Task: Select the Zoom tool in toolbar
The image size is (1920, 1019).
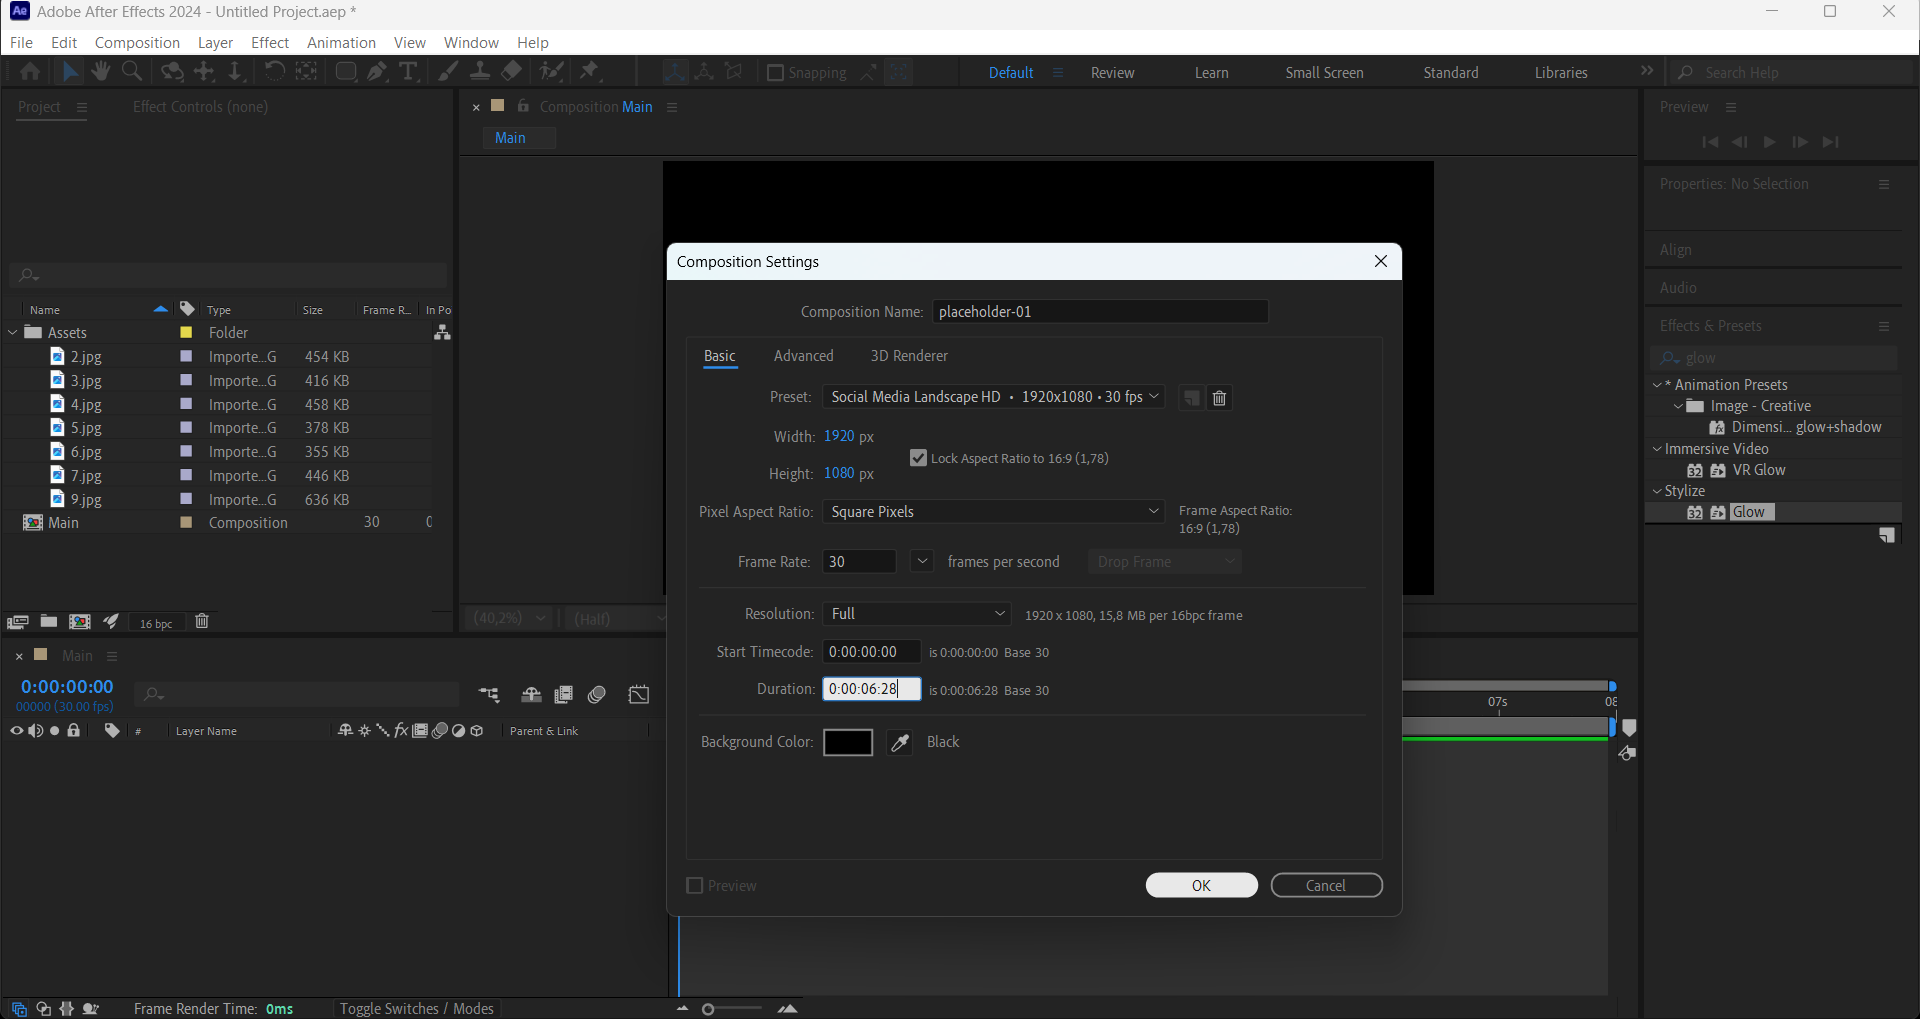Action: (131, 72)
